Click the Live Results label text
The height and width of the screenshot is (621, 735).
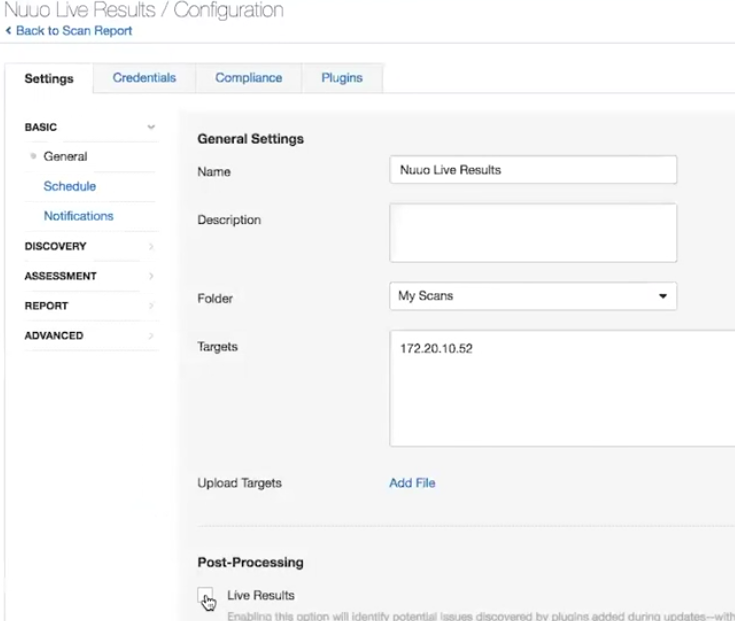point(261,595)
